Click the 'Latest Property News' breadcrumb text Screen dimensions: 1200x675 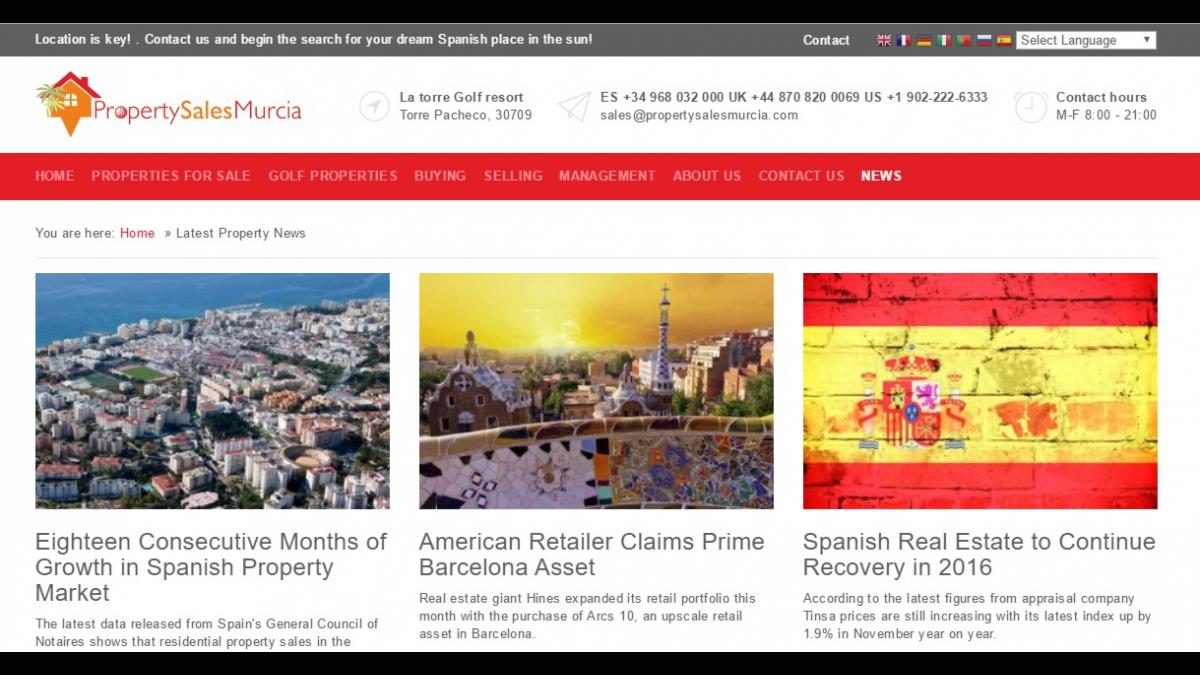coord(241,233)
